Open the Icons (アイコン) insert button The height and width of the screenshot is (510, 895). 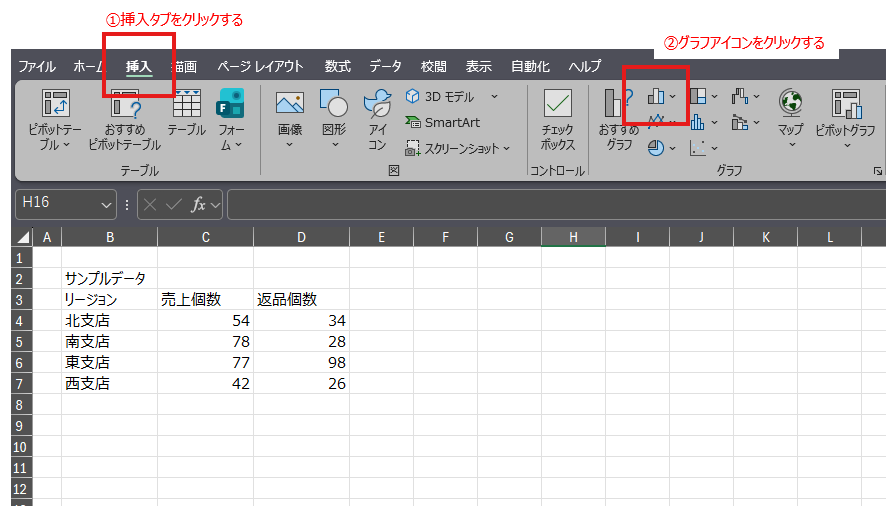(x=377, y=105)
